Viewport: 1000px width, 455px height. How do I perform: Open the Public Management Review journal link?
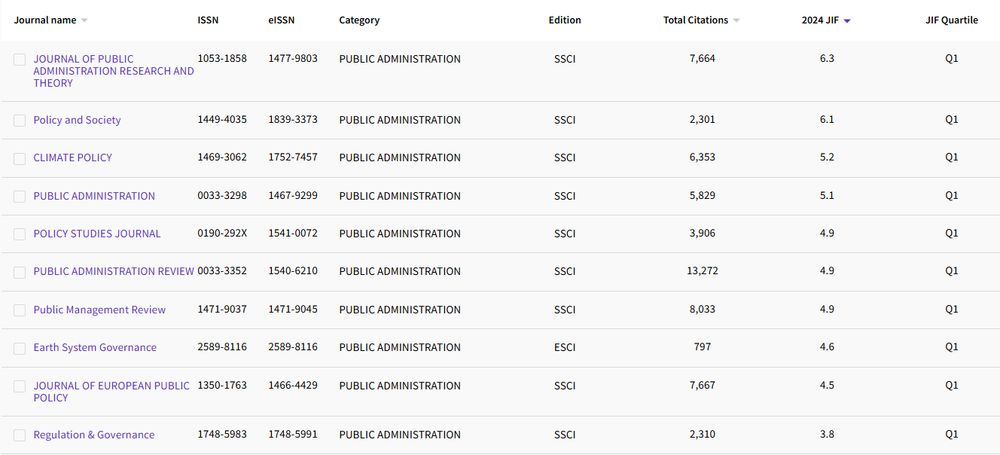pyautogui.click(x=99, y=310)
